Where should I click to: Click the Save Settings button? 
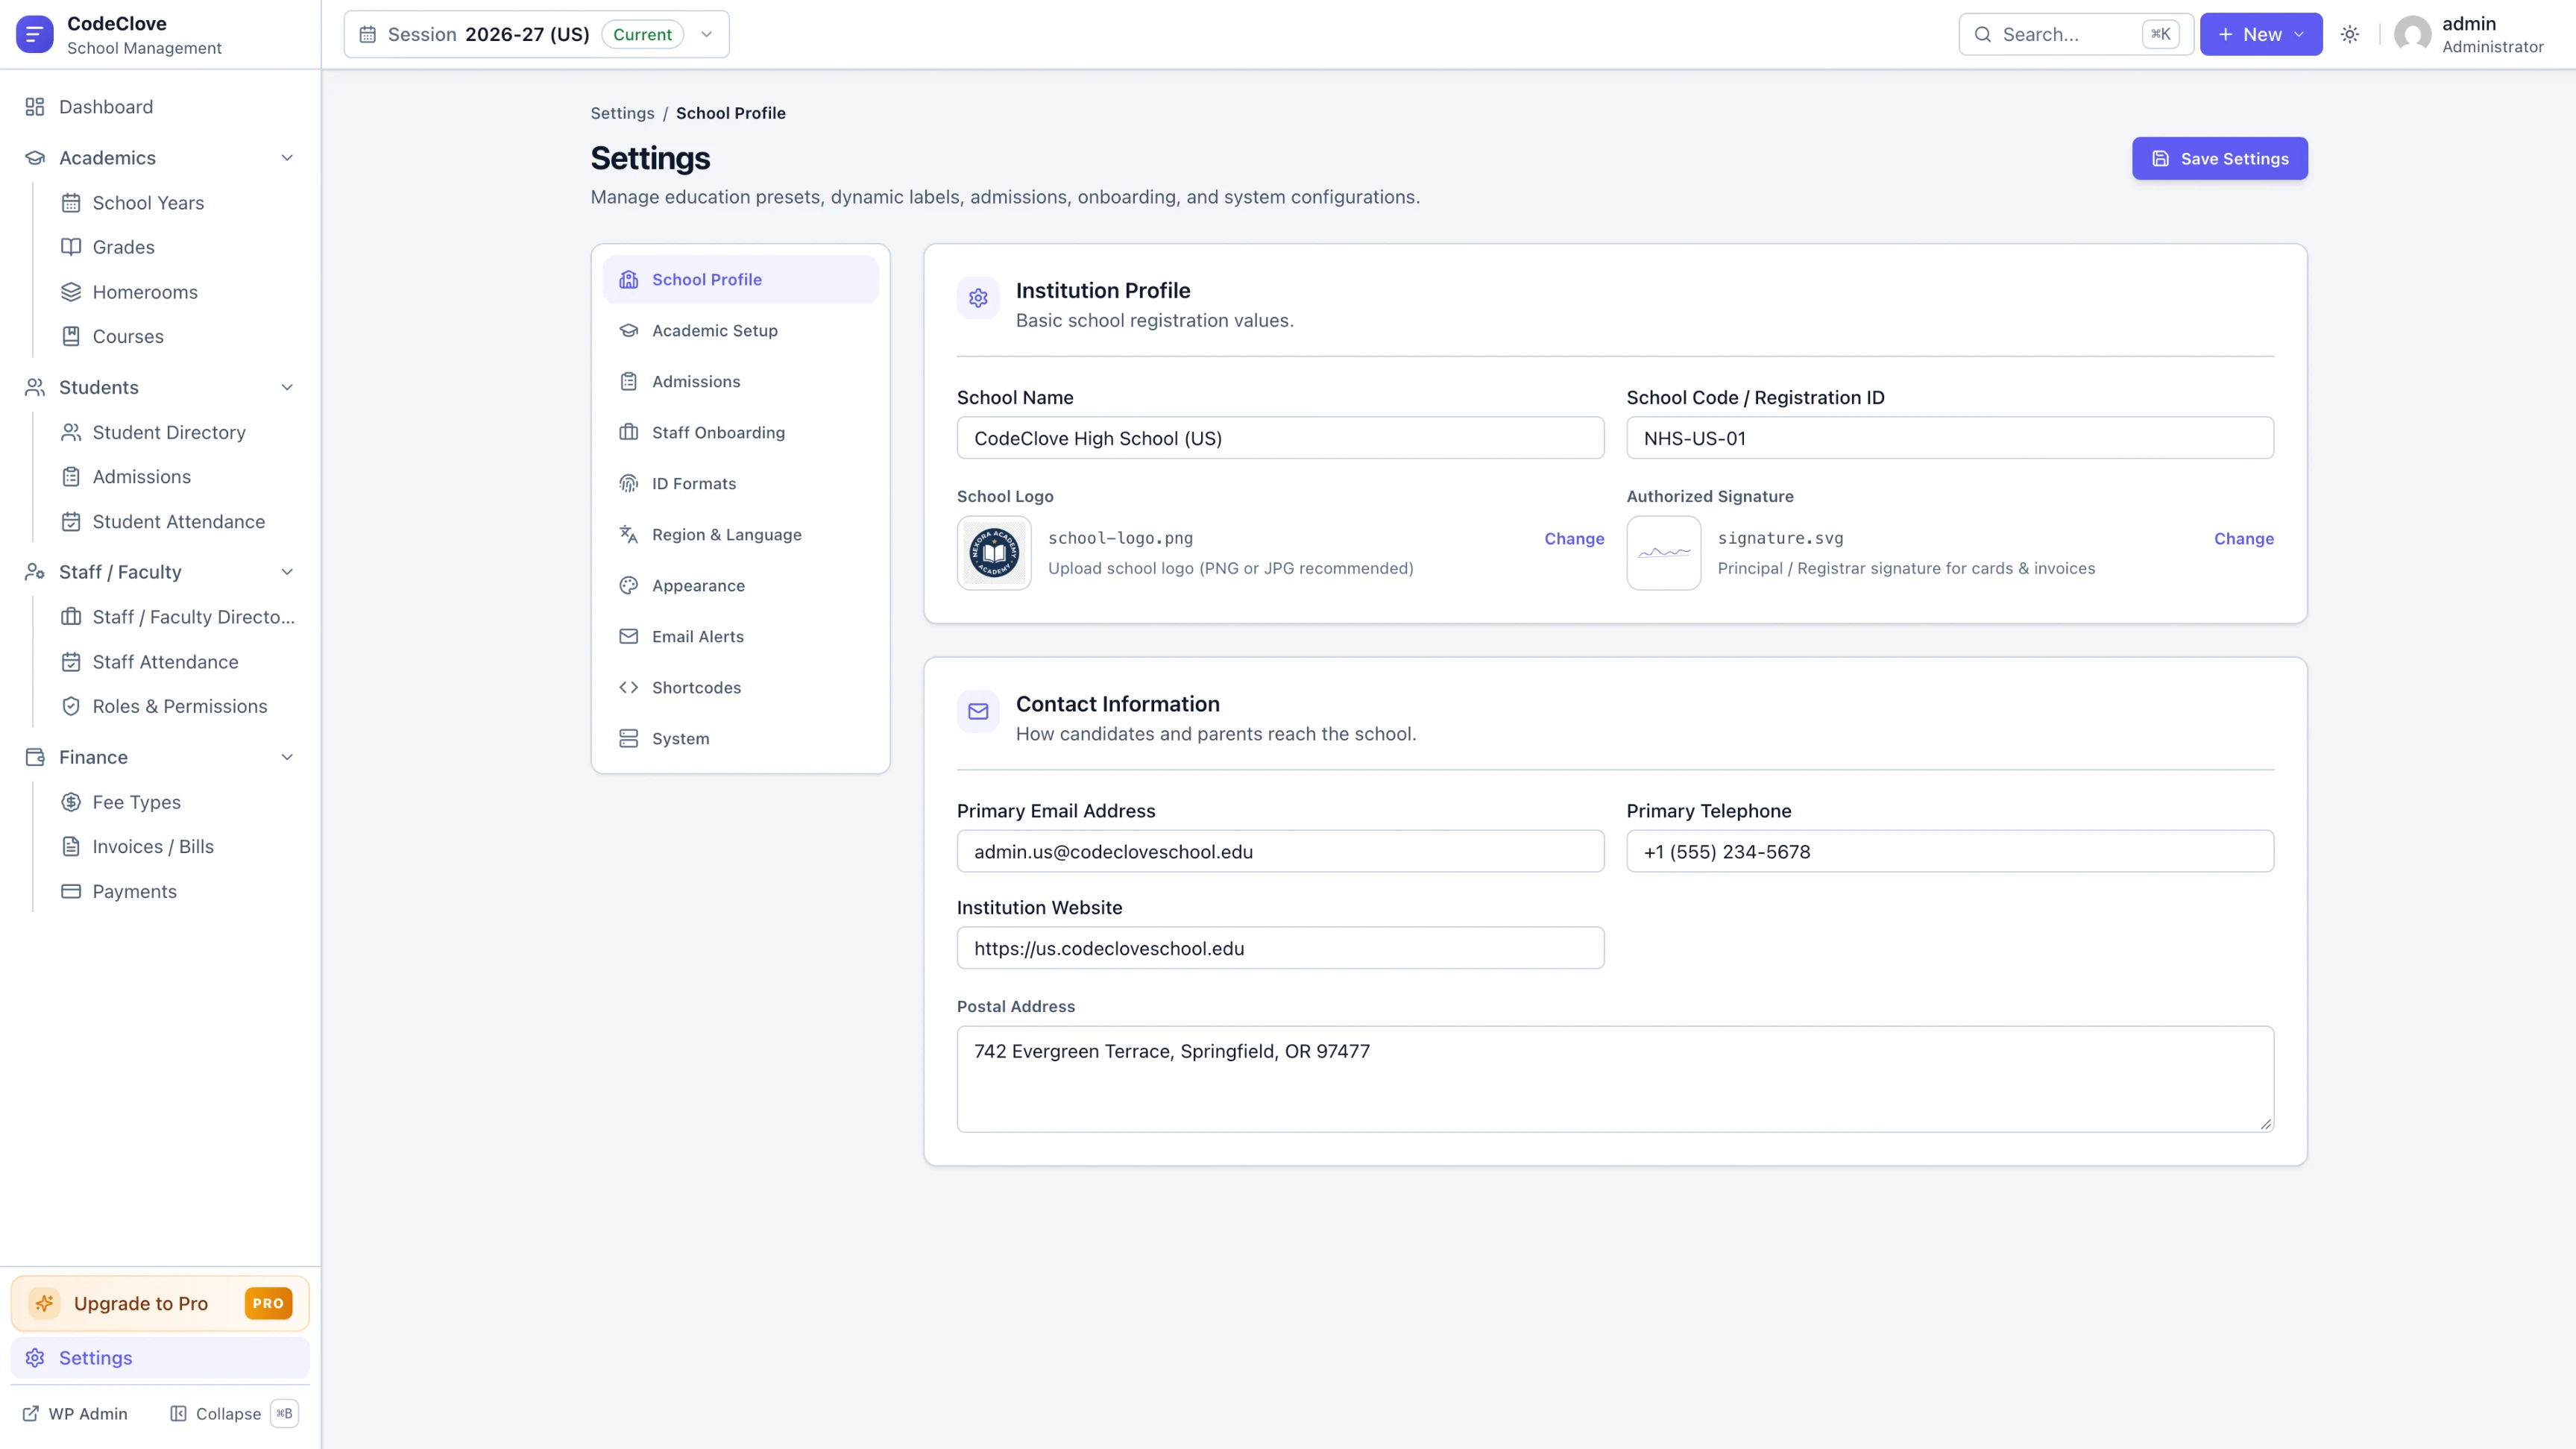click(x=2219, y=158)
